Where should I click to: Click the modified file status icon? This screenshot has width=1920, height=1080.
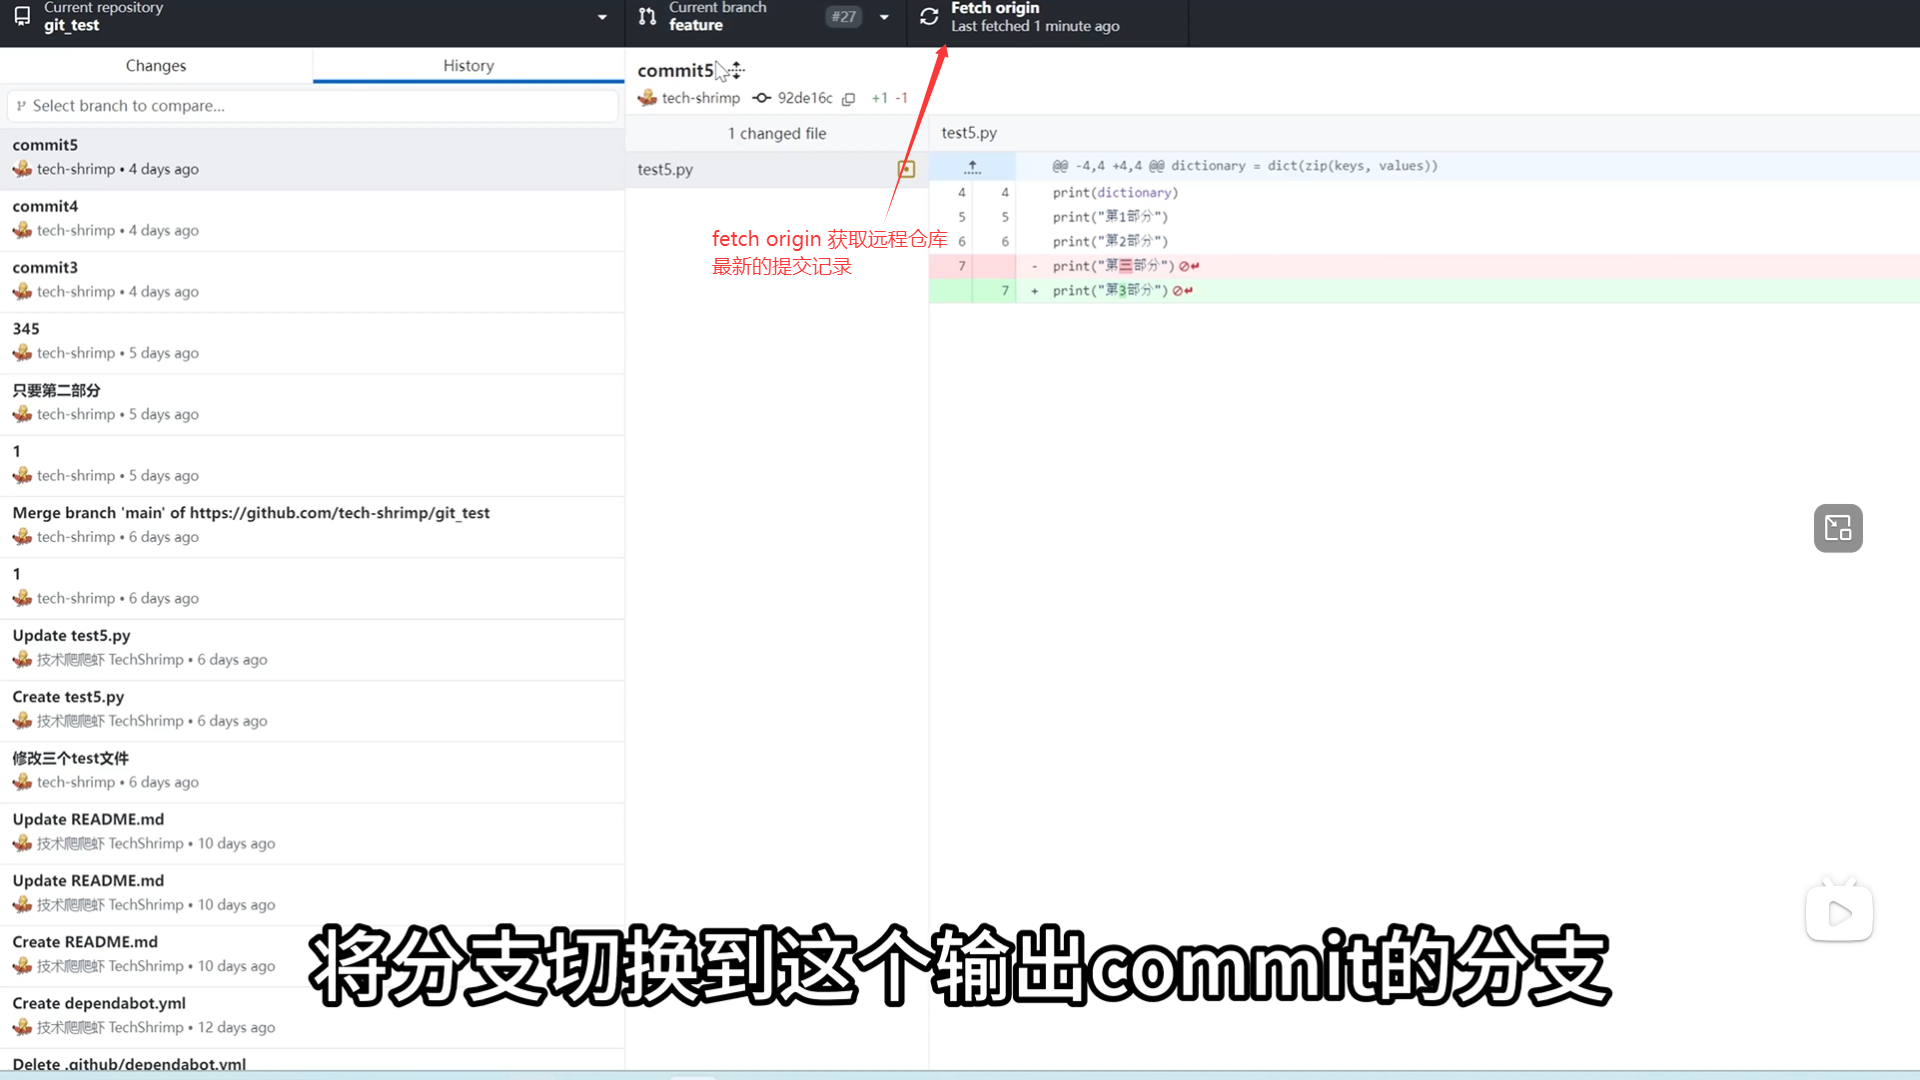click(x=906, y=169)
